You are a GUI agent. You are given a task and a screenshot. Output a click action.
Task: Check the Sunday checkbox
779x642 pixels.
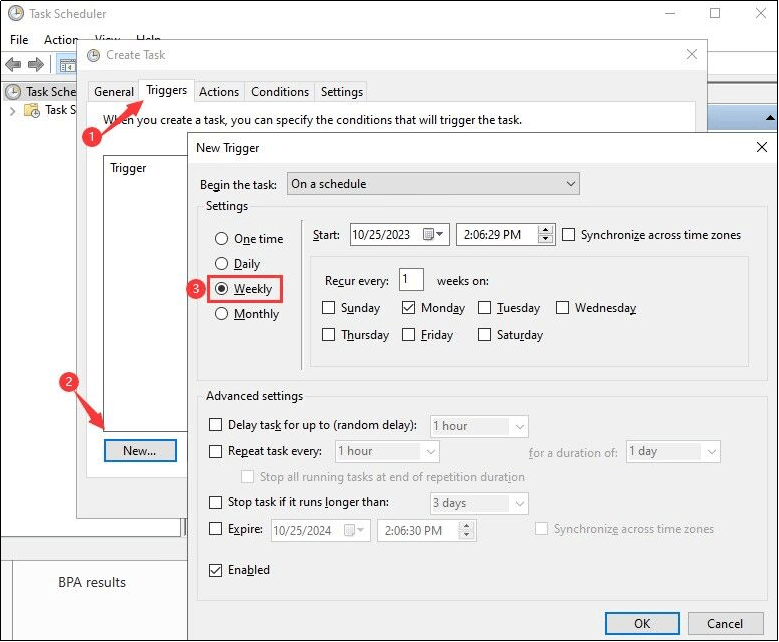click(328, 308)
